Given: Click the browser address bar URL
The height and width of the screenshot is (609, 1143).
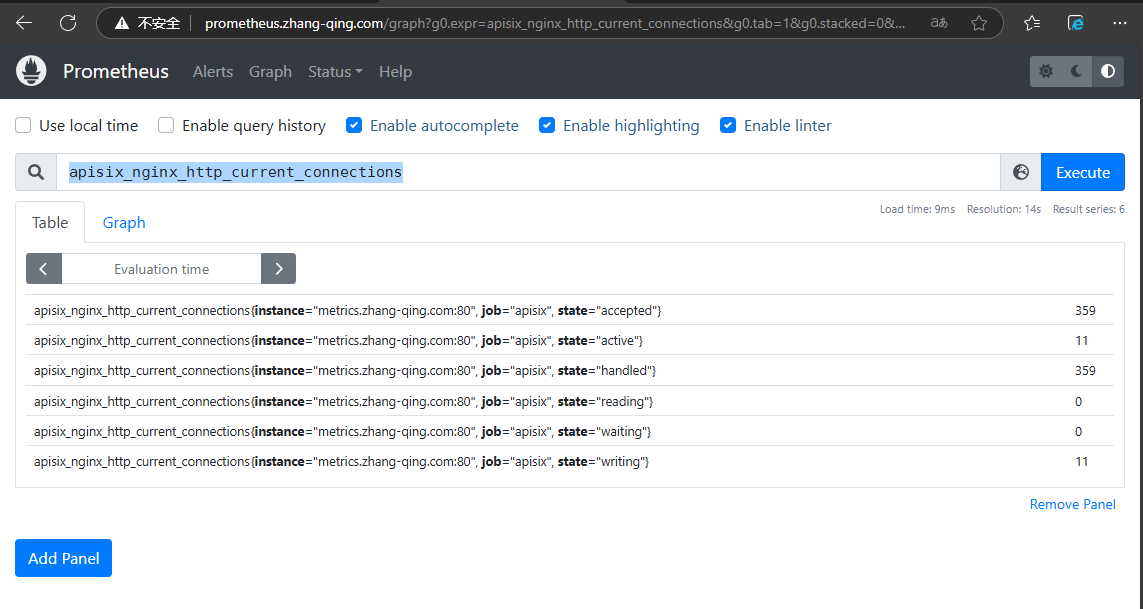Looking at the screenshot, I should coord(555,23).
